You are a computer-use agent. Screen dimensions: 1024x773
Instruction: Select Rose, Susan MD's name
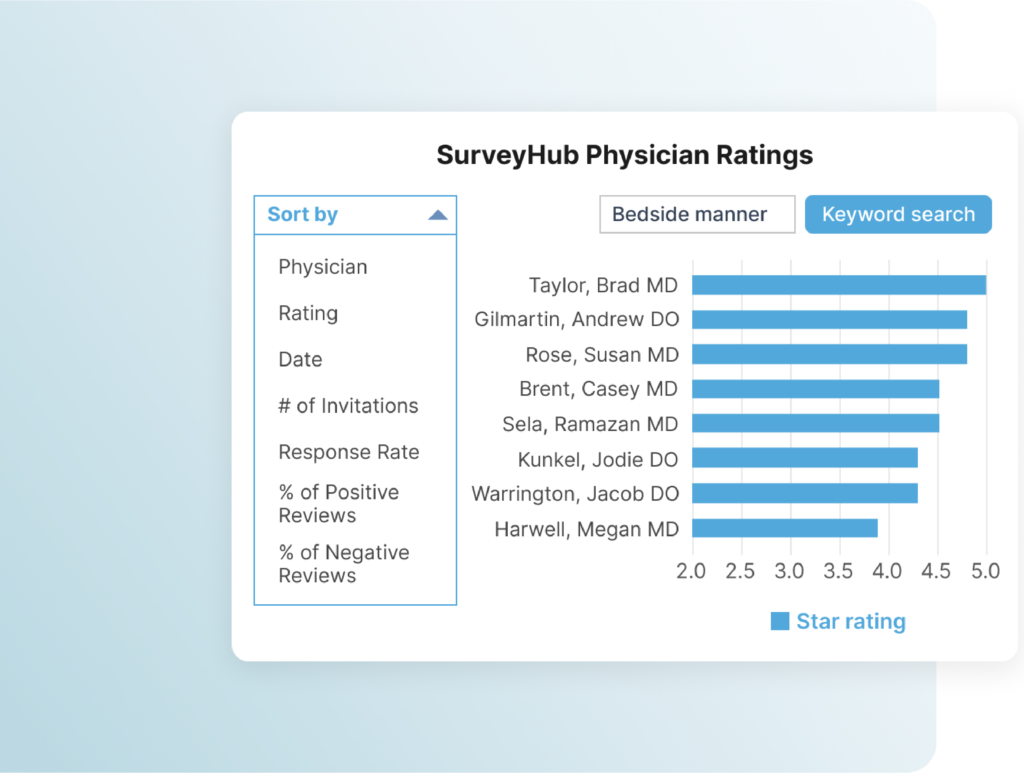[601, 354]
